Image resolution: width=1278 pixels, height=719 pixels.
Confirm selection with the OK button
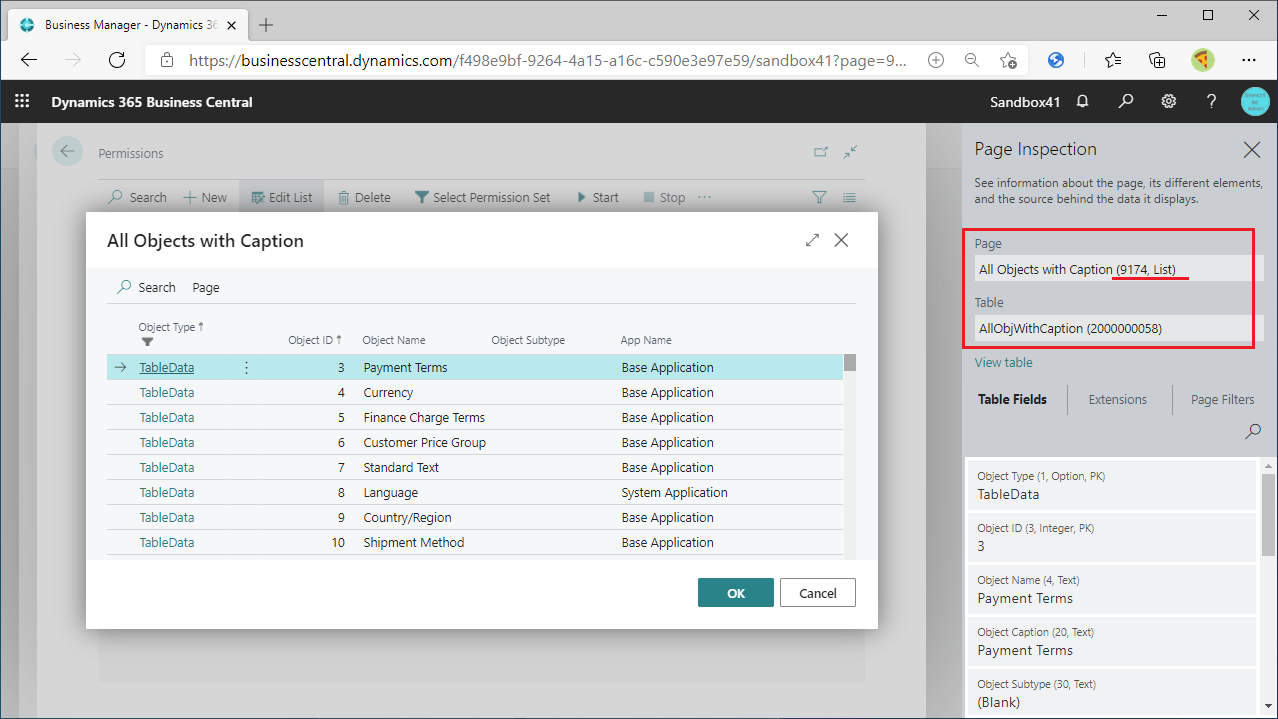pos(735,592)
